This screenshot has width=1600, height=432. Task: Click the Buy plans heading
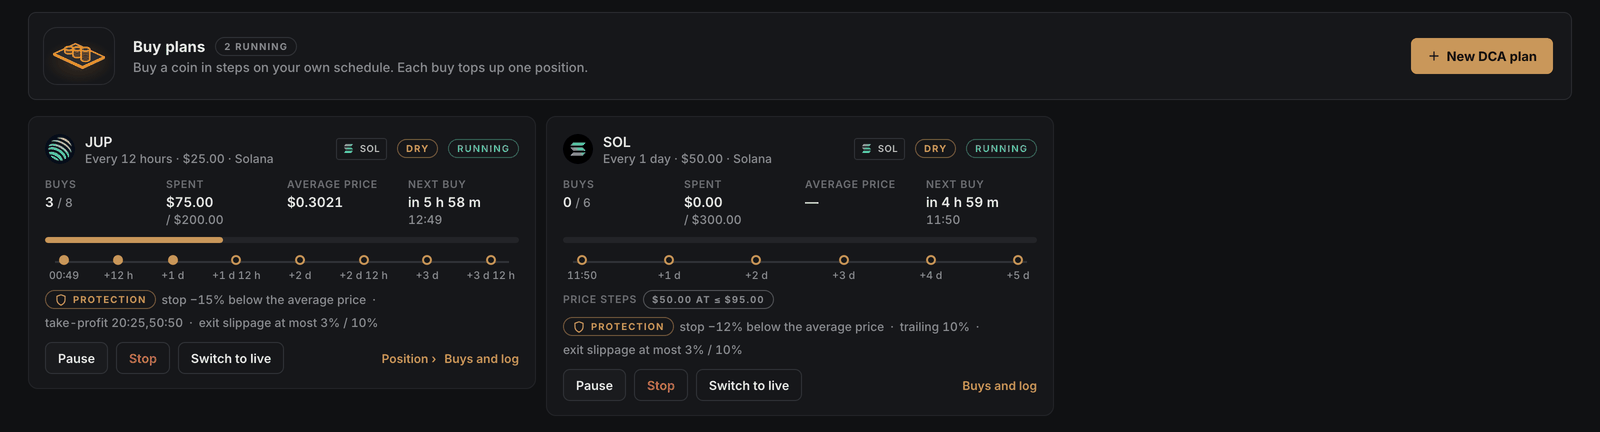click(x=169, y=47)
